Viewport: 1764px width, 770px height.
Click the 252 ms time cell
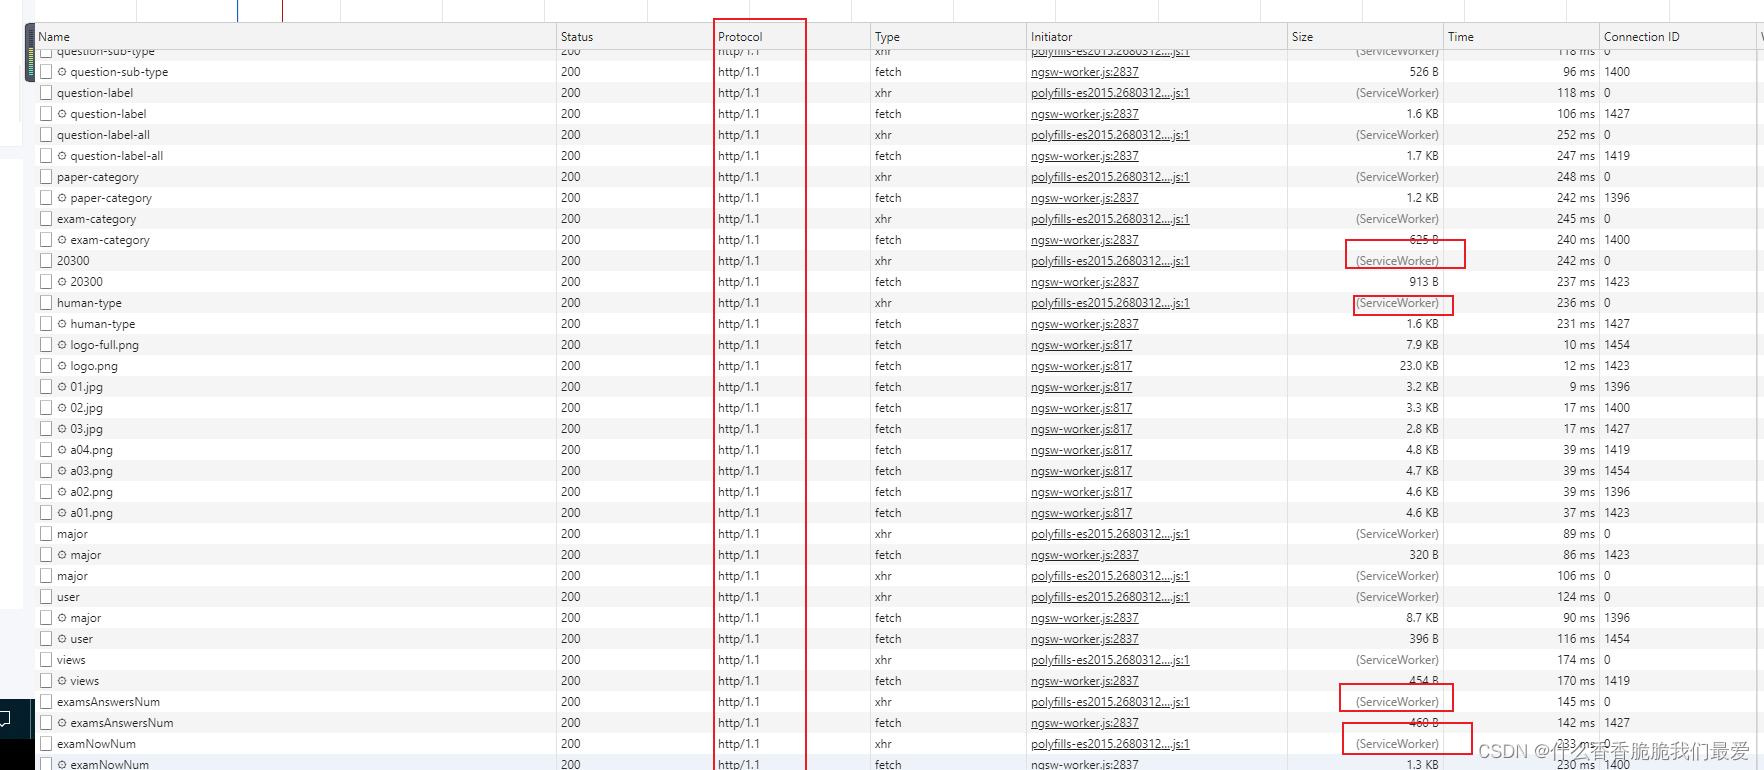click(x=1576, y=135)
